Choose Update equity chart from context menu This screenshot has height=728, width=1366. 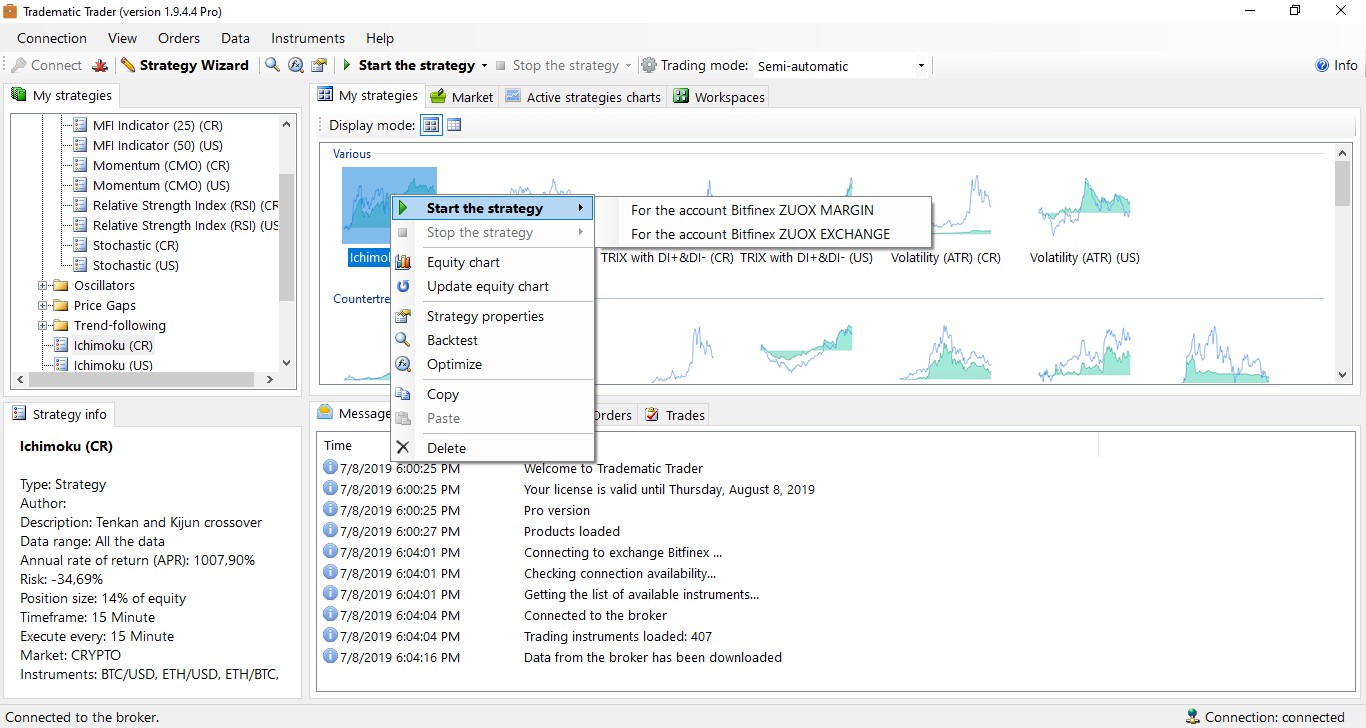tap(488, 286)
